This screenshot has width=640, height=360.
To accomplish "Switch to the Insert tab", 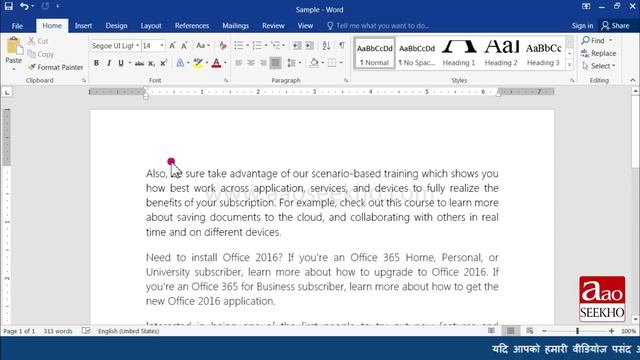I will tap(83, 26).
